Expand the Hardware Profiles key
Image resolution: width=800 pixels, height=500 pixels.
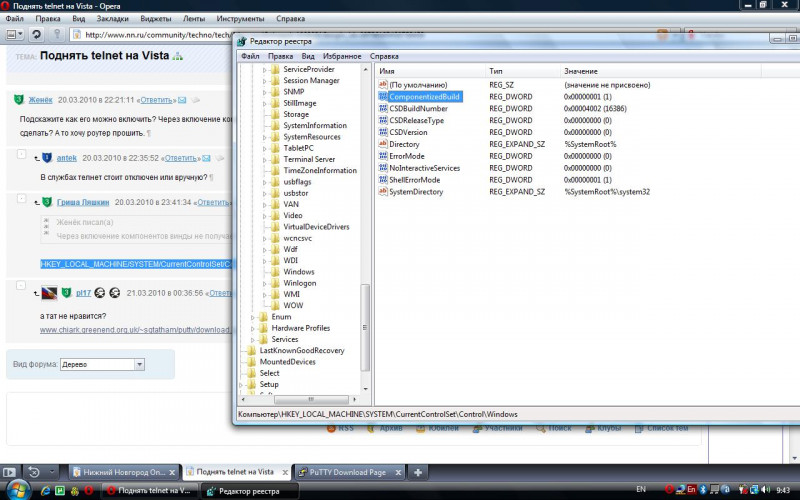(x=253, y=328)
